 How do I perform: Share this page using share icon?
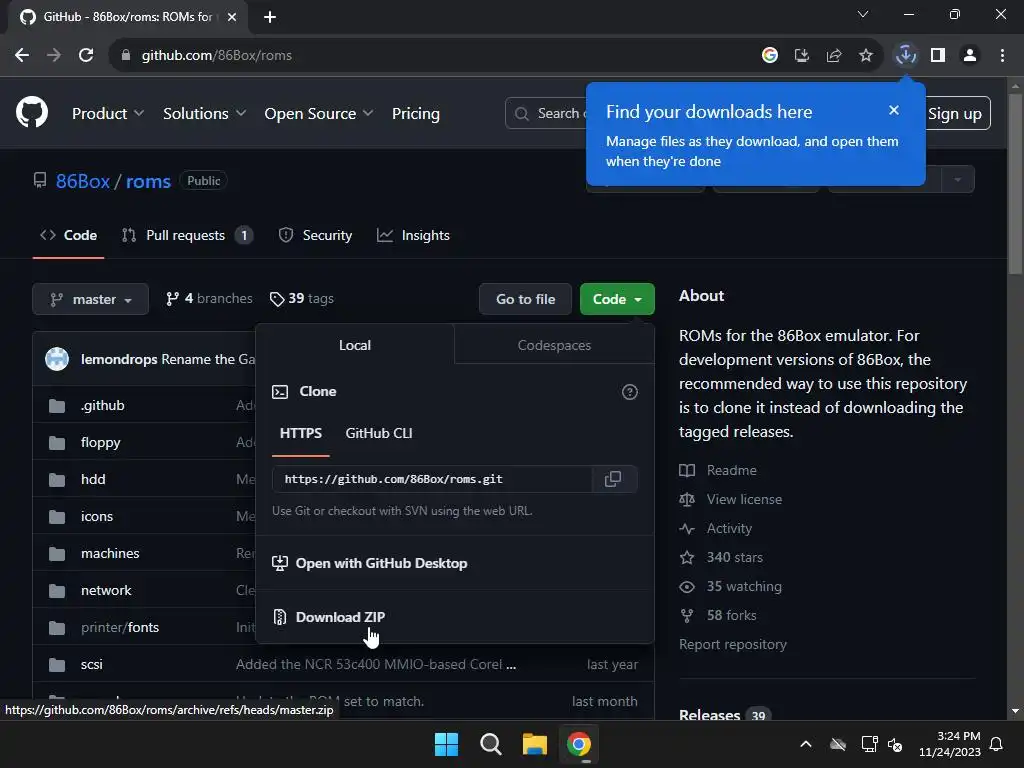pos(834,56)
